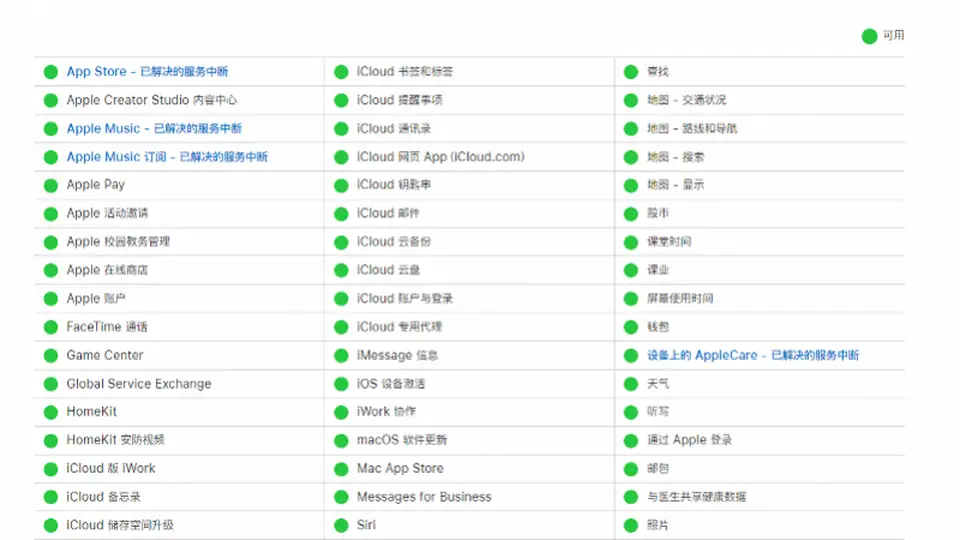960x540 pixels.
Task: Select the iCloud 邮件 entry
Action: click(388, 213)
